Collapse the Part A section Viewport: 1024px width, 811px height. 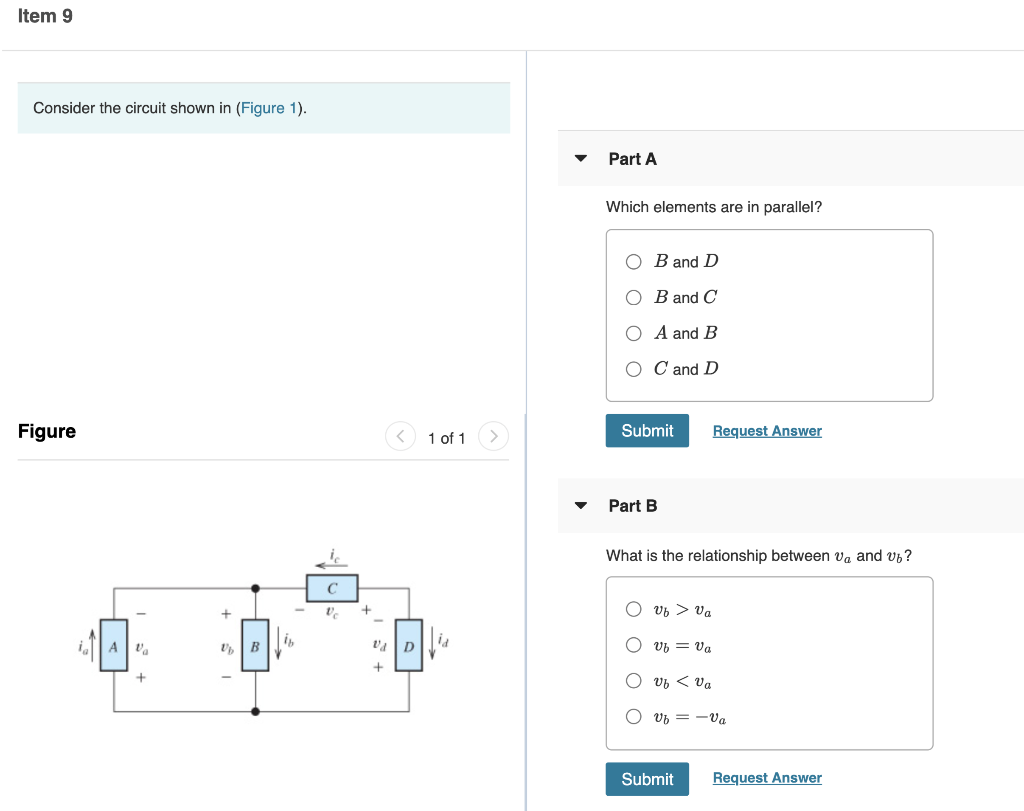click(x=581, y=159)
